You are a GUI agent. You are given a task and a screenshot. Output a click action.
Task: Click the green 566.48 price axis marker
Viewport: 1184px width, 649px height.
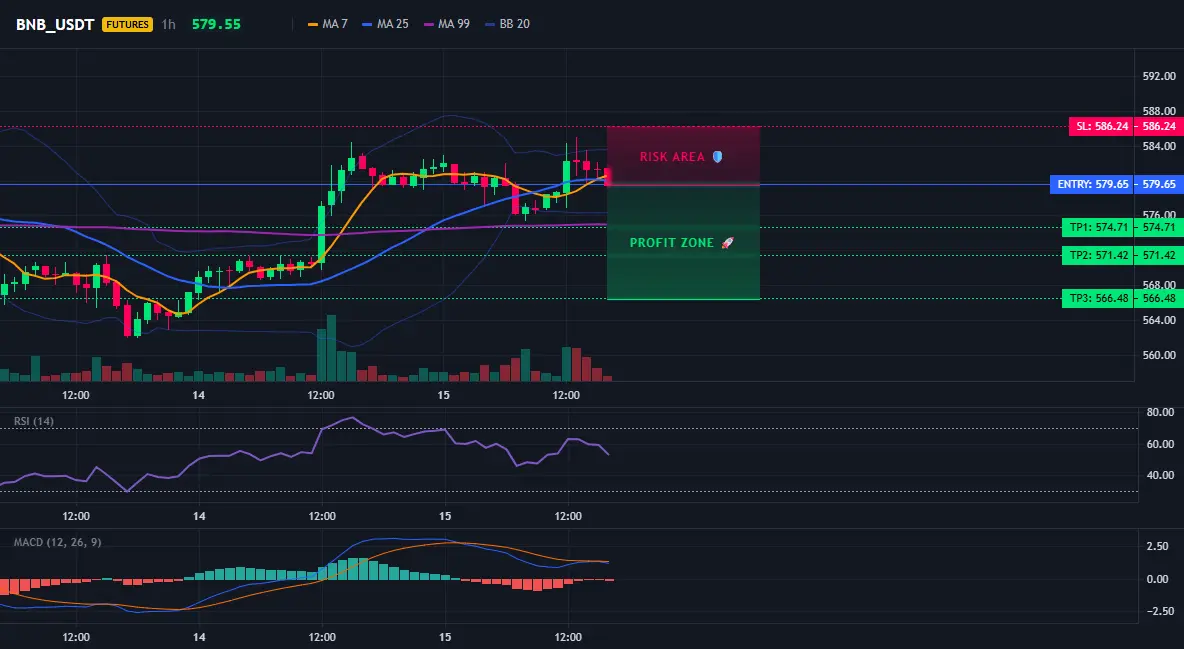pos(1159,298)
